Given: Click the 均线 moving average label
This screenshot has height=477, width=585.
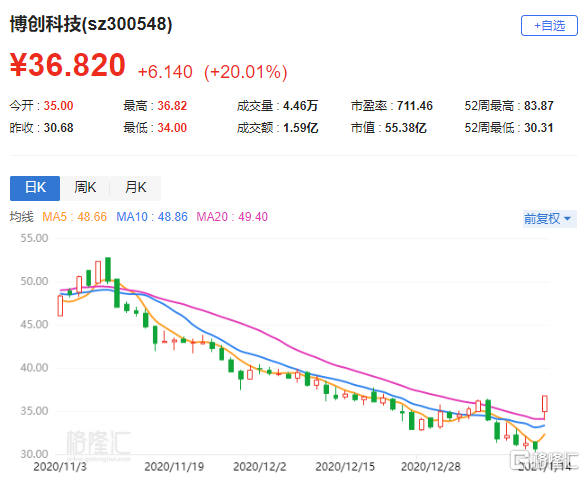Looking at the screenshot, I should [x=22, y=217].
